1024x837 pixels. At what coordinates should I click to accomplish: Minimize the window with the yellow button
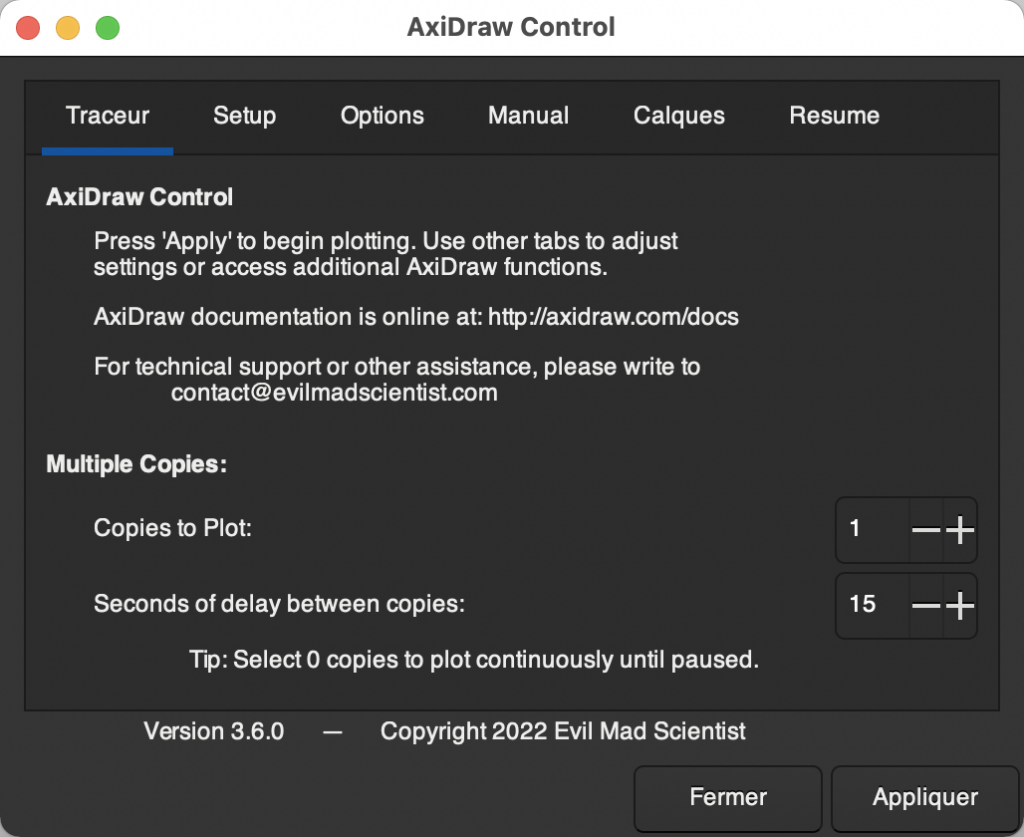tap(68, 28)
